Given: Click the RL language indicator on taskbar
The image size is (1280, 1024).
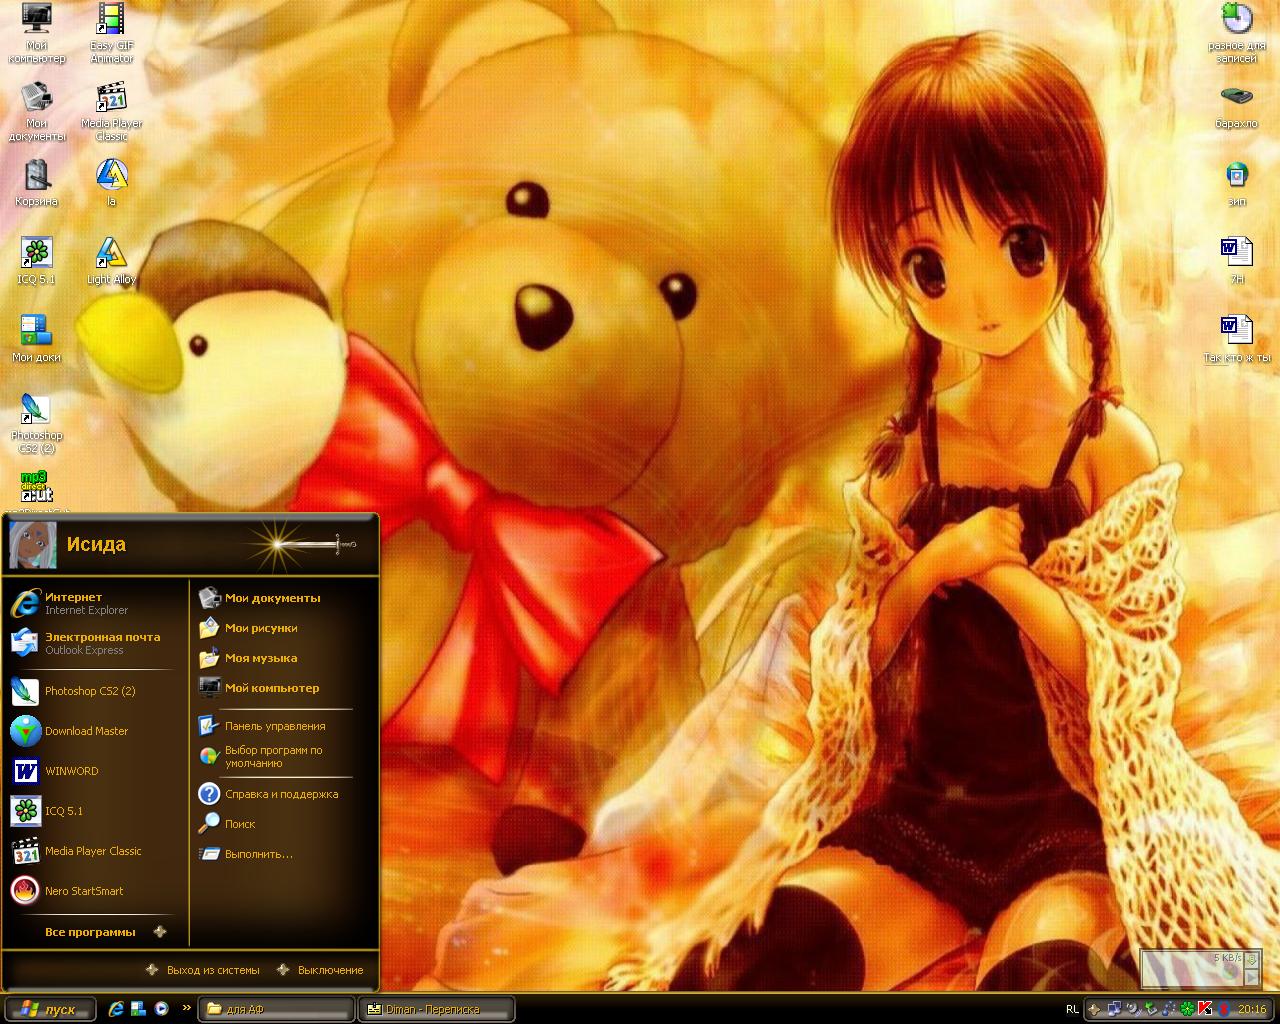Looking at the screenshot, I should [1072, 1010].
